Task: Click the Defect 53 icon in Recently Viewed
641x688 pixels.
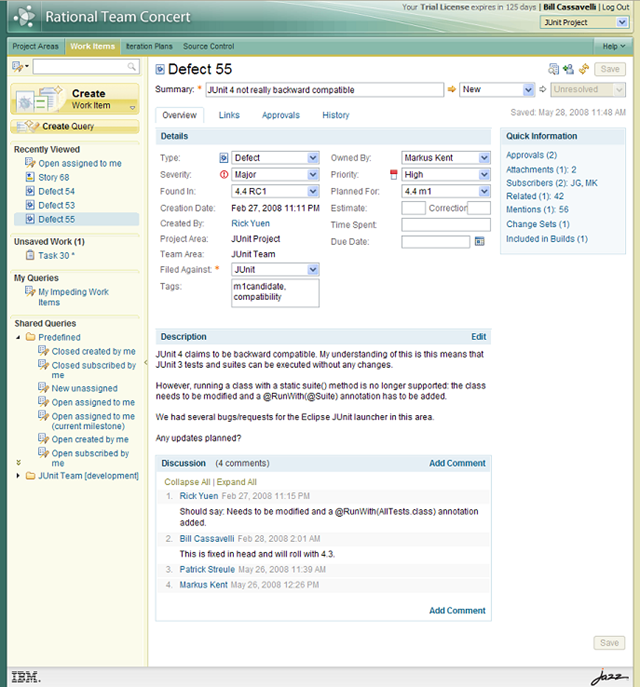Action: [x=30, y=205]
